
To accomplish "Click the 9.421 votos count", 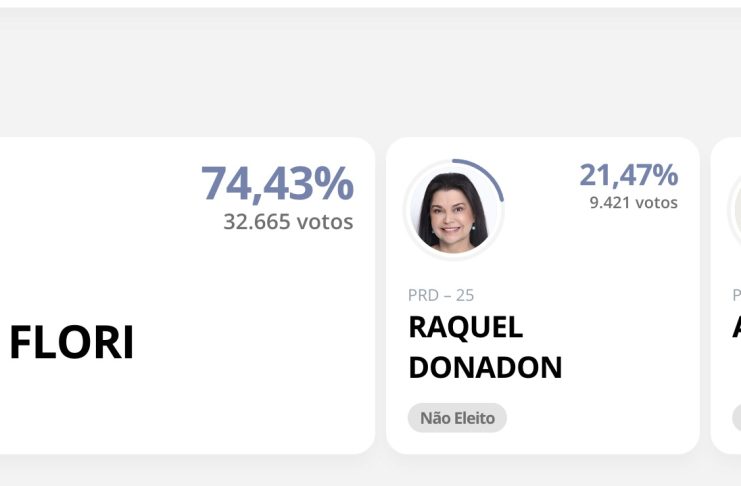I will tap(633, 203).
